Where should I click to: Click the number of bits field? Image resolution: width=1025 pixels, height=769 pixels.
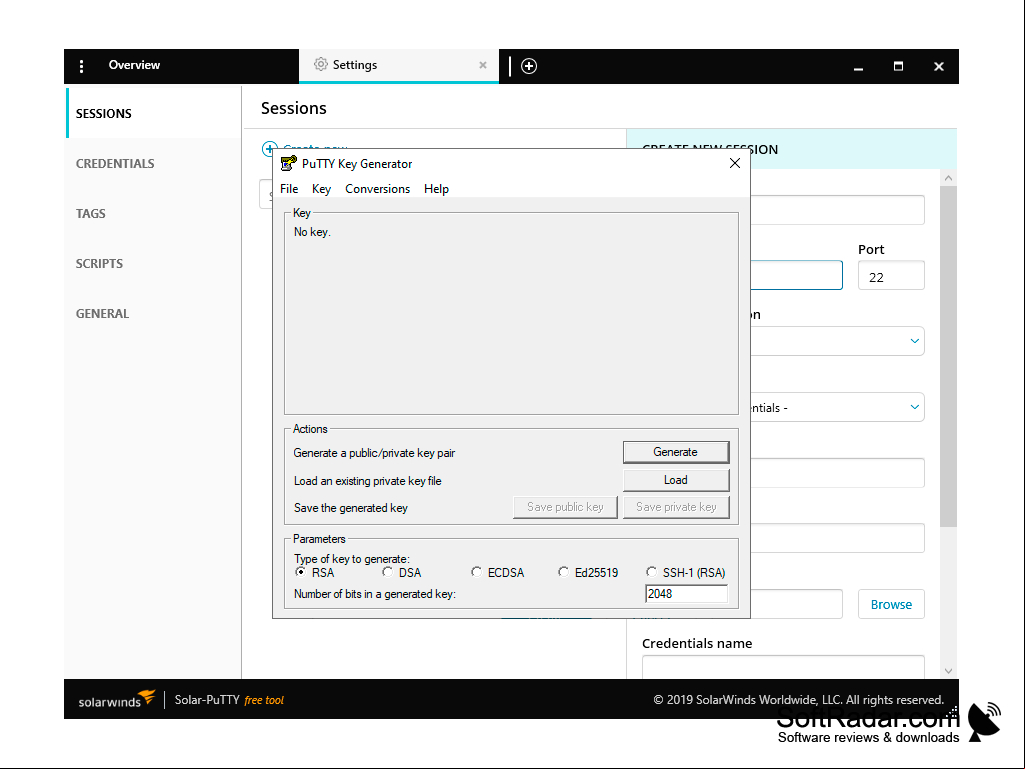(x=686, y=594)
